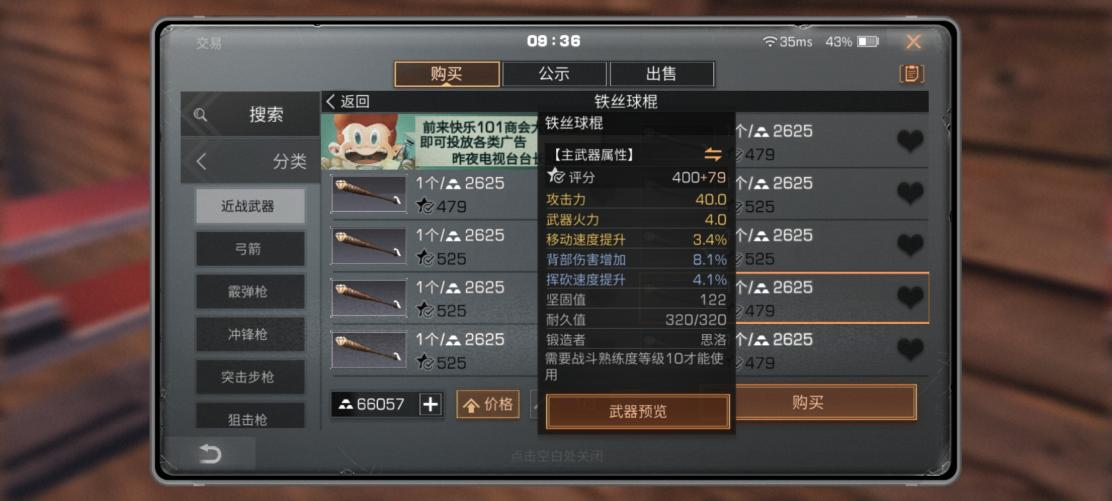Toggle heart on the bottom right listing

click(x=911, y=349)
